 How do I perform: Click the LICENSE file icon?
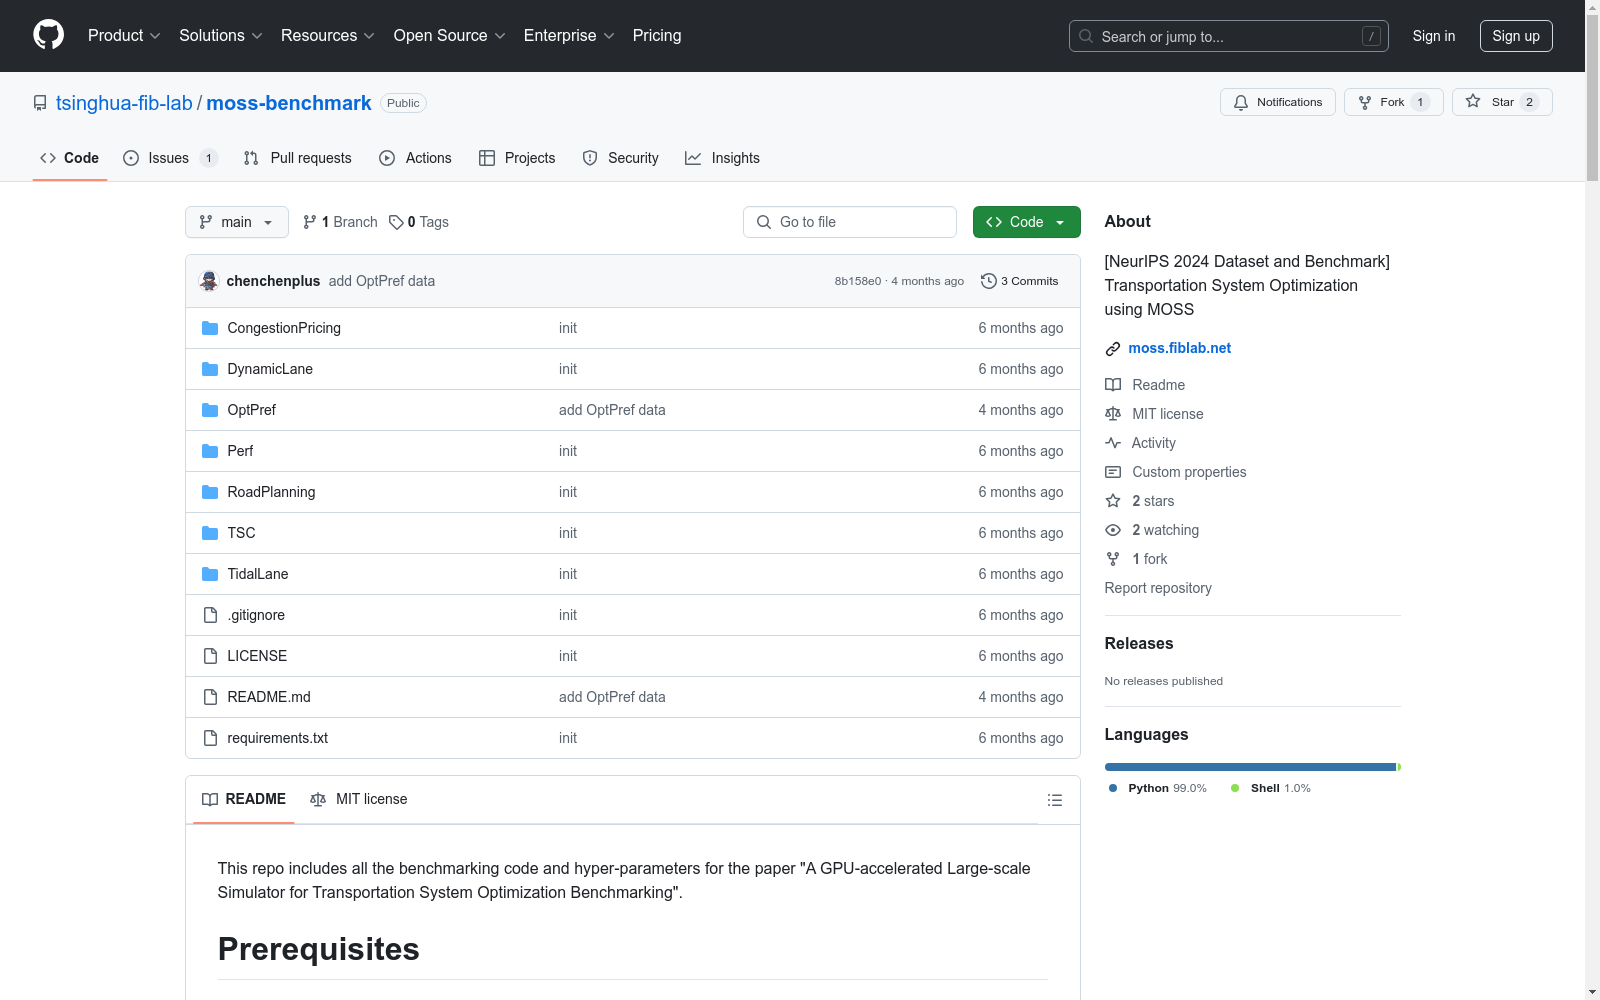tap(210, 656)
